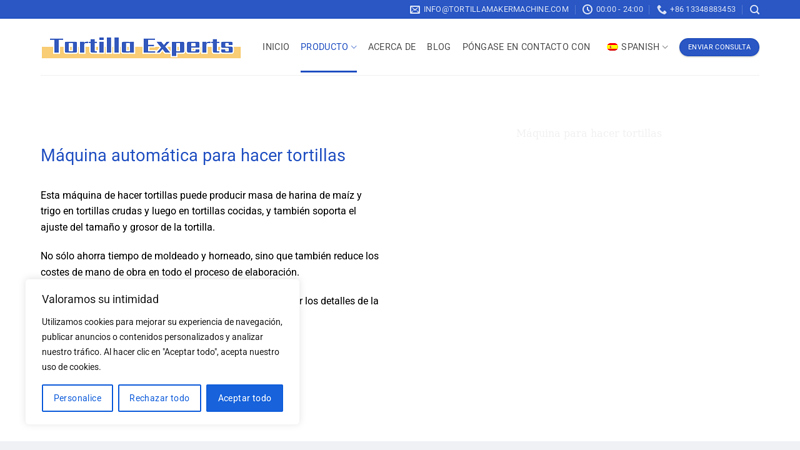Open email link info@tortillamakermachine.com
The height and width of the screenshot is (450, 800).
pyautogui.click(x=495, y=9)
